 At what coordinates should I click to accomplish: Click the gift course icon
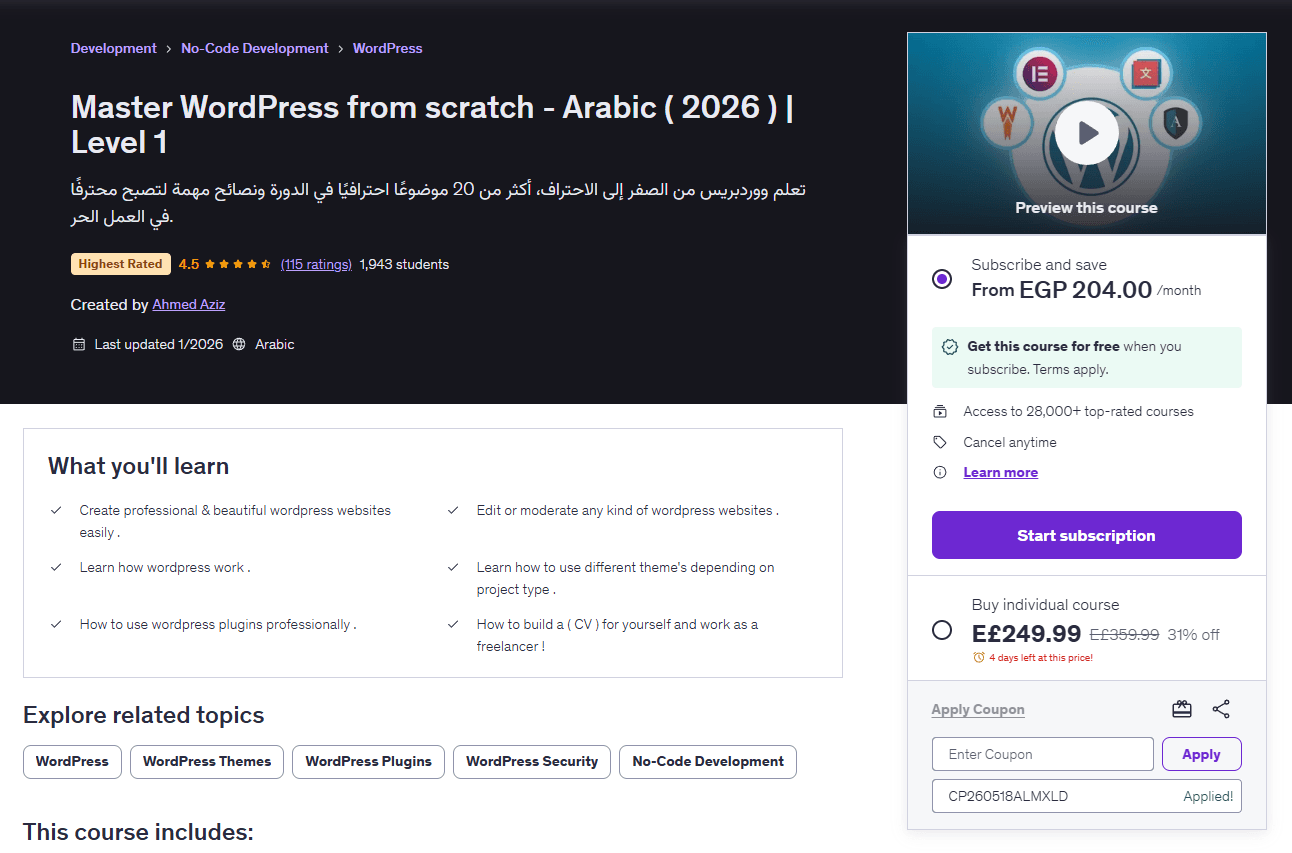(1182, 709)
